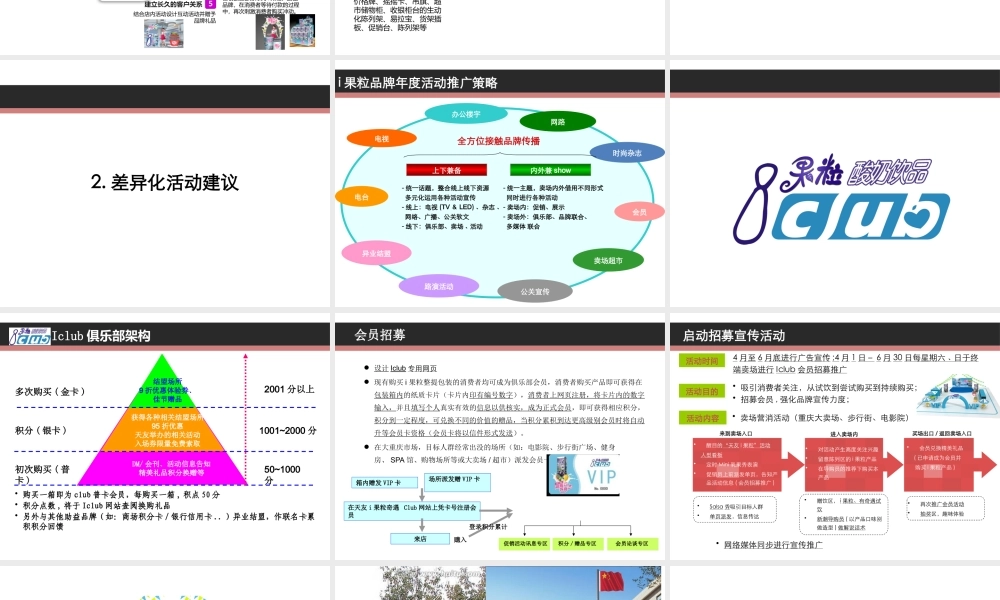
Task: Click the '来店' flowchart box
Action: pyautogui.click(x=420, y=539)
